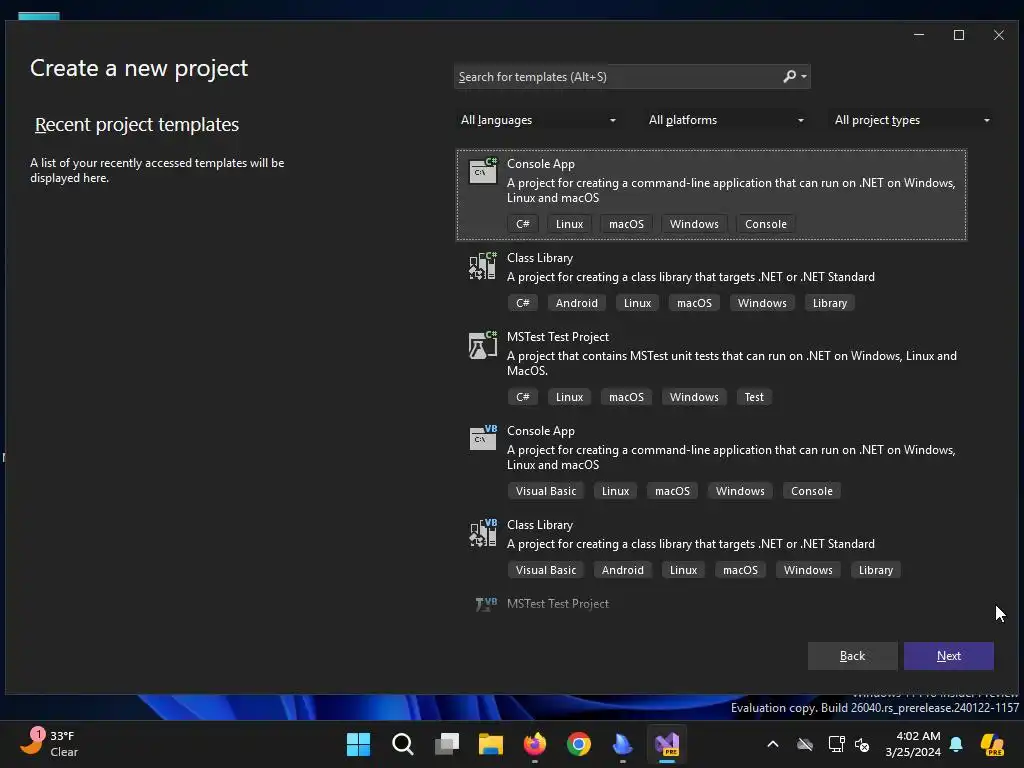
Task: Open the clock showing 4:02 AM
Action: pyautogui.click(x=912, y=744)
